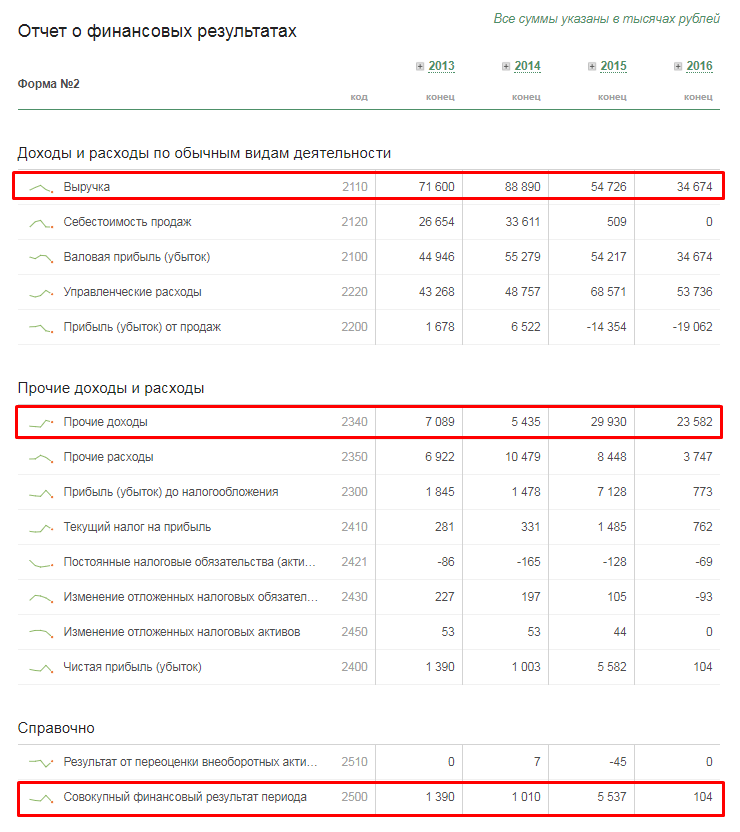Click the Справочно section heading

tap(56, 729)
